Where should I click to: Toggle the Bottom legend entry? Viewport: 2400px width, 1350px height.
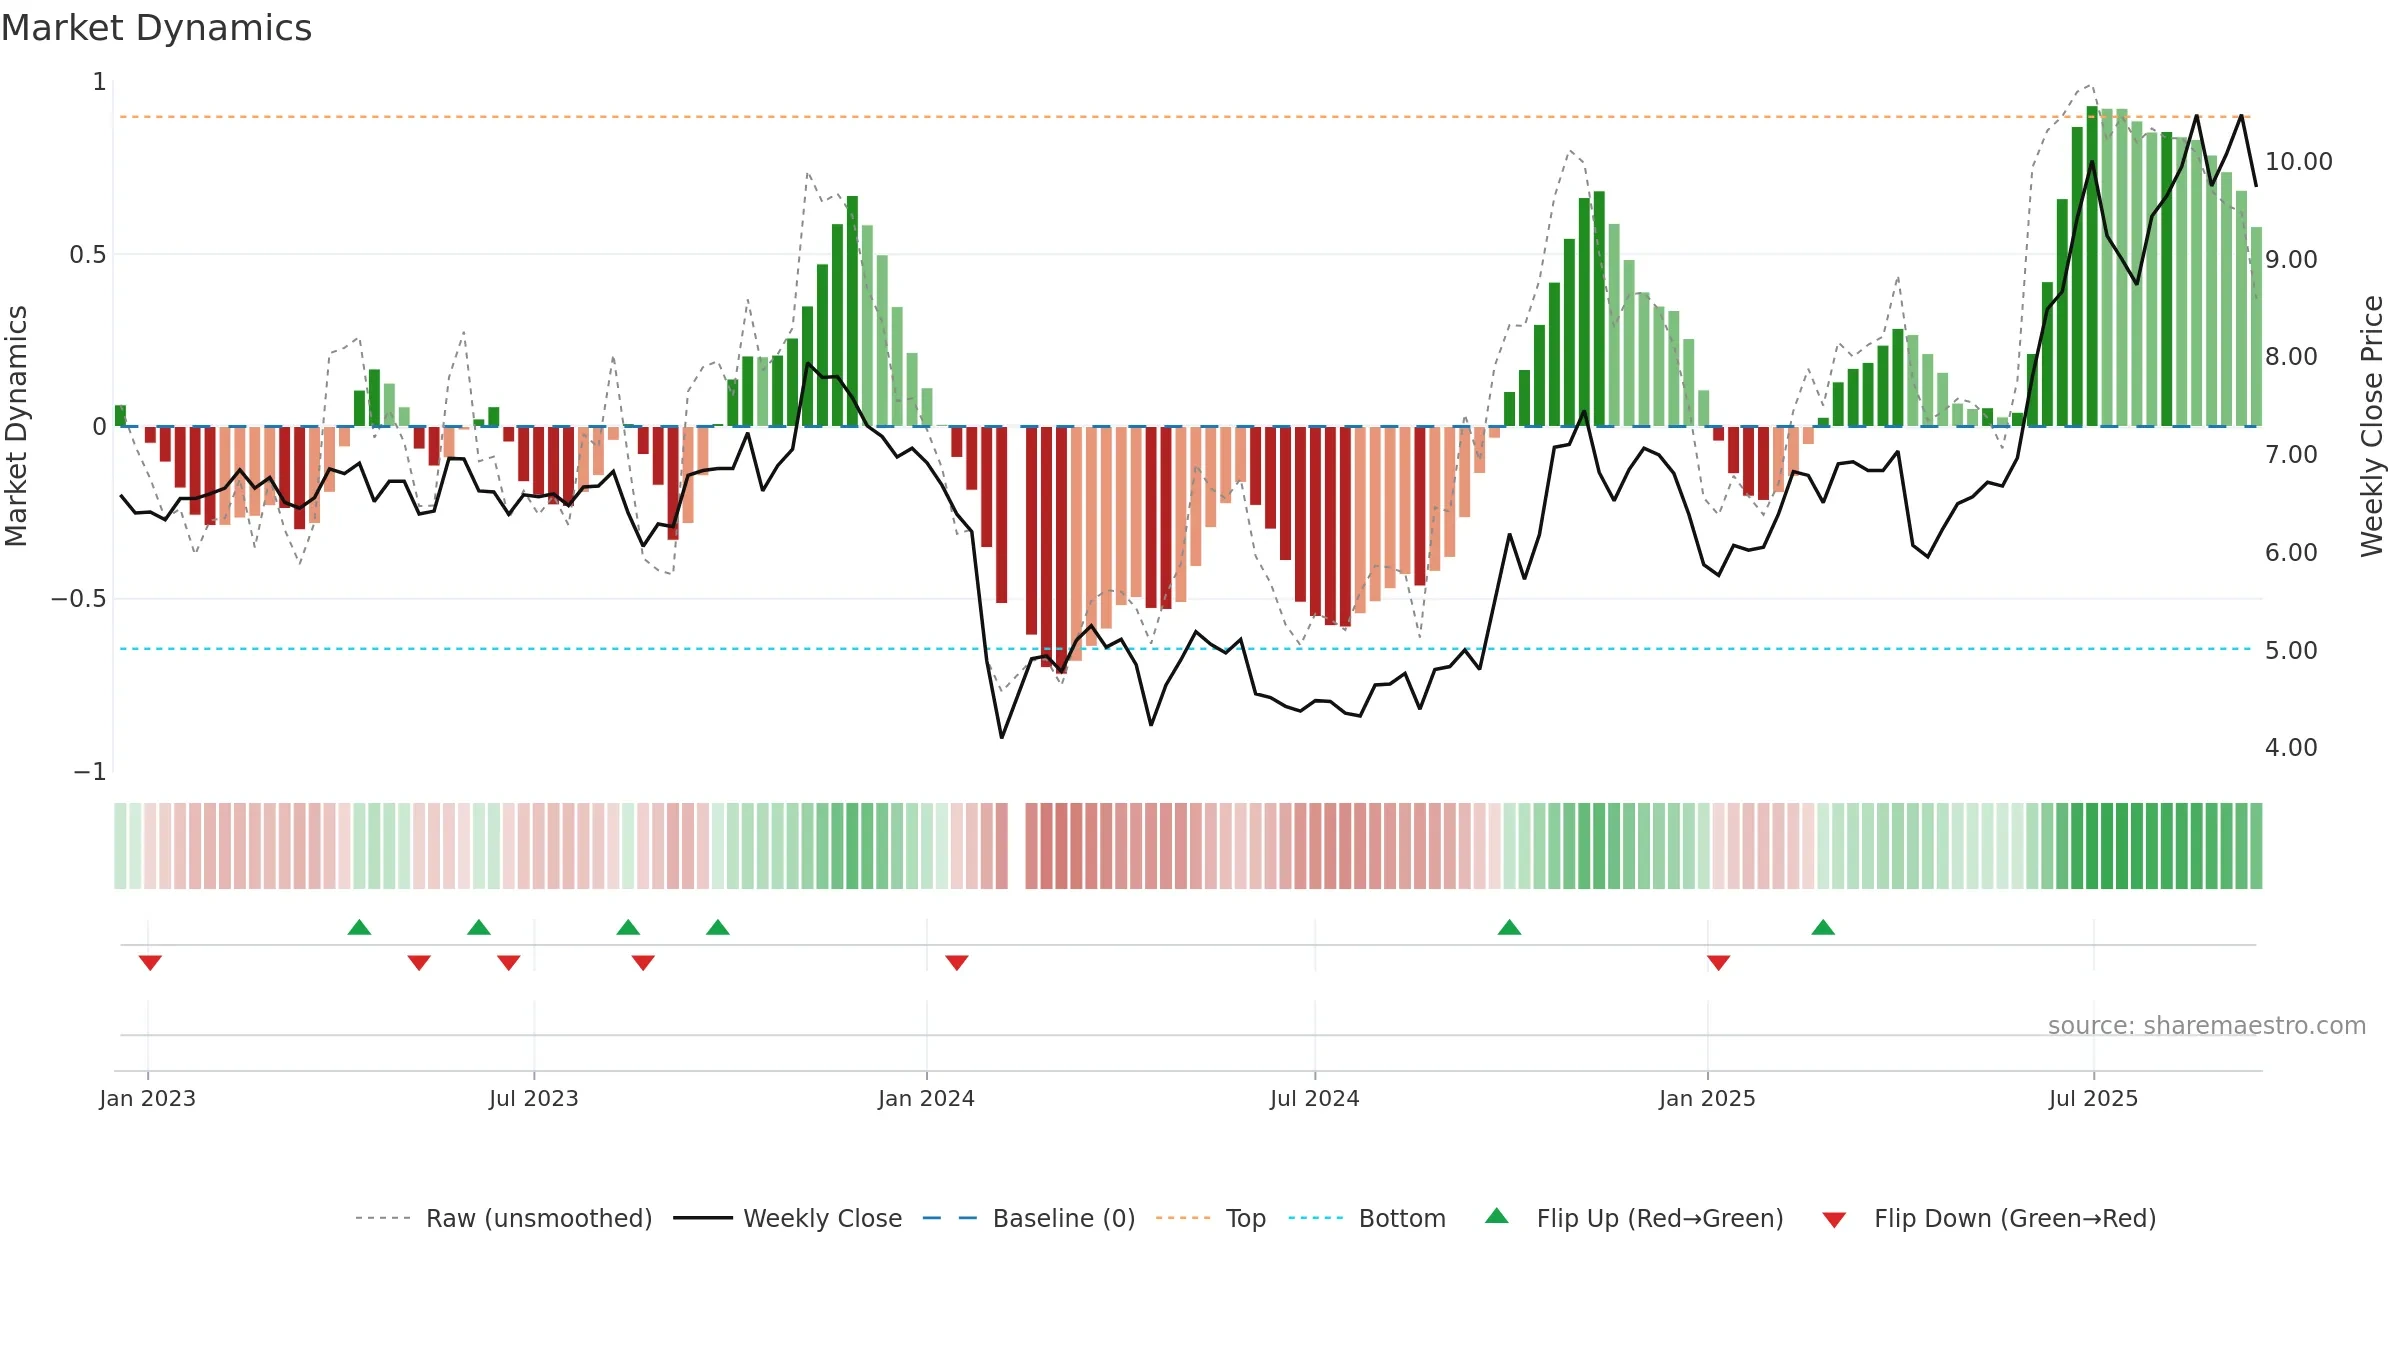point(1367,1218)
